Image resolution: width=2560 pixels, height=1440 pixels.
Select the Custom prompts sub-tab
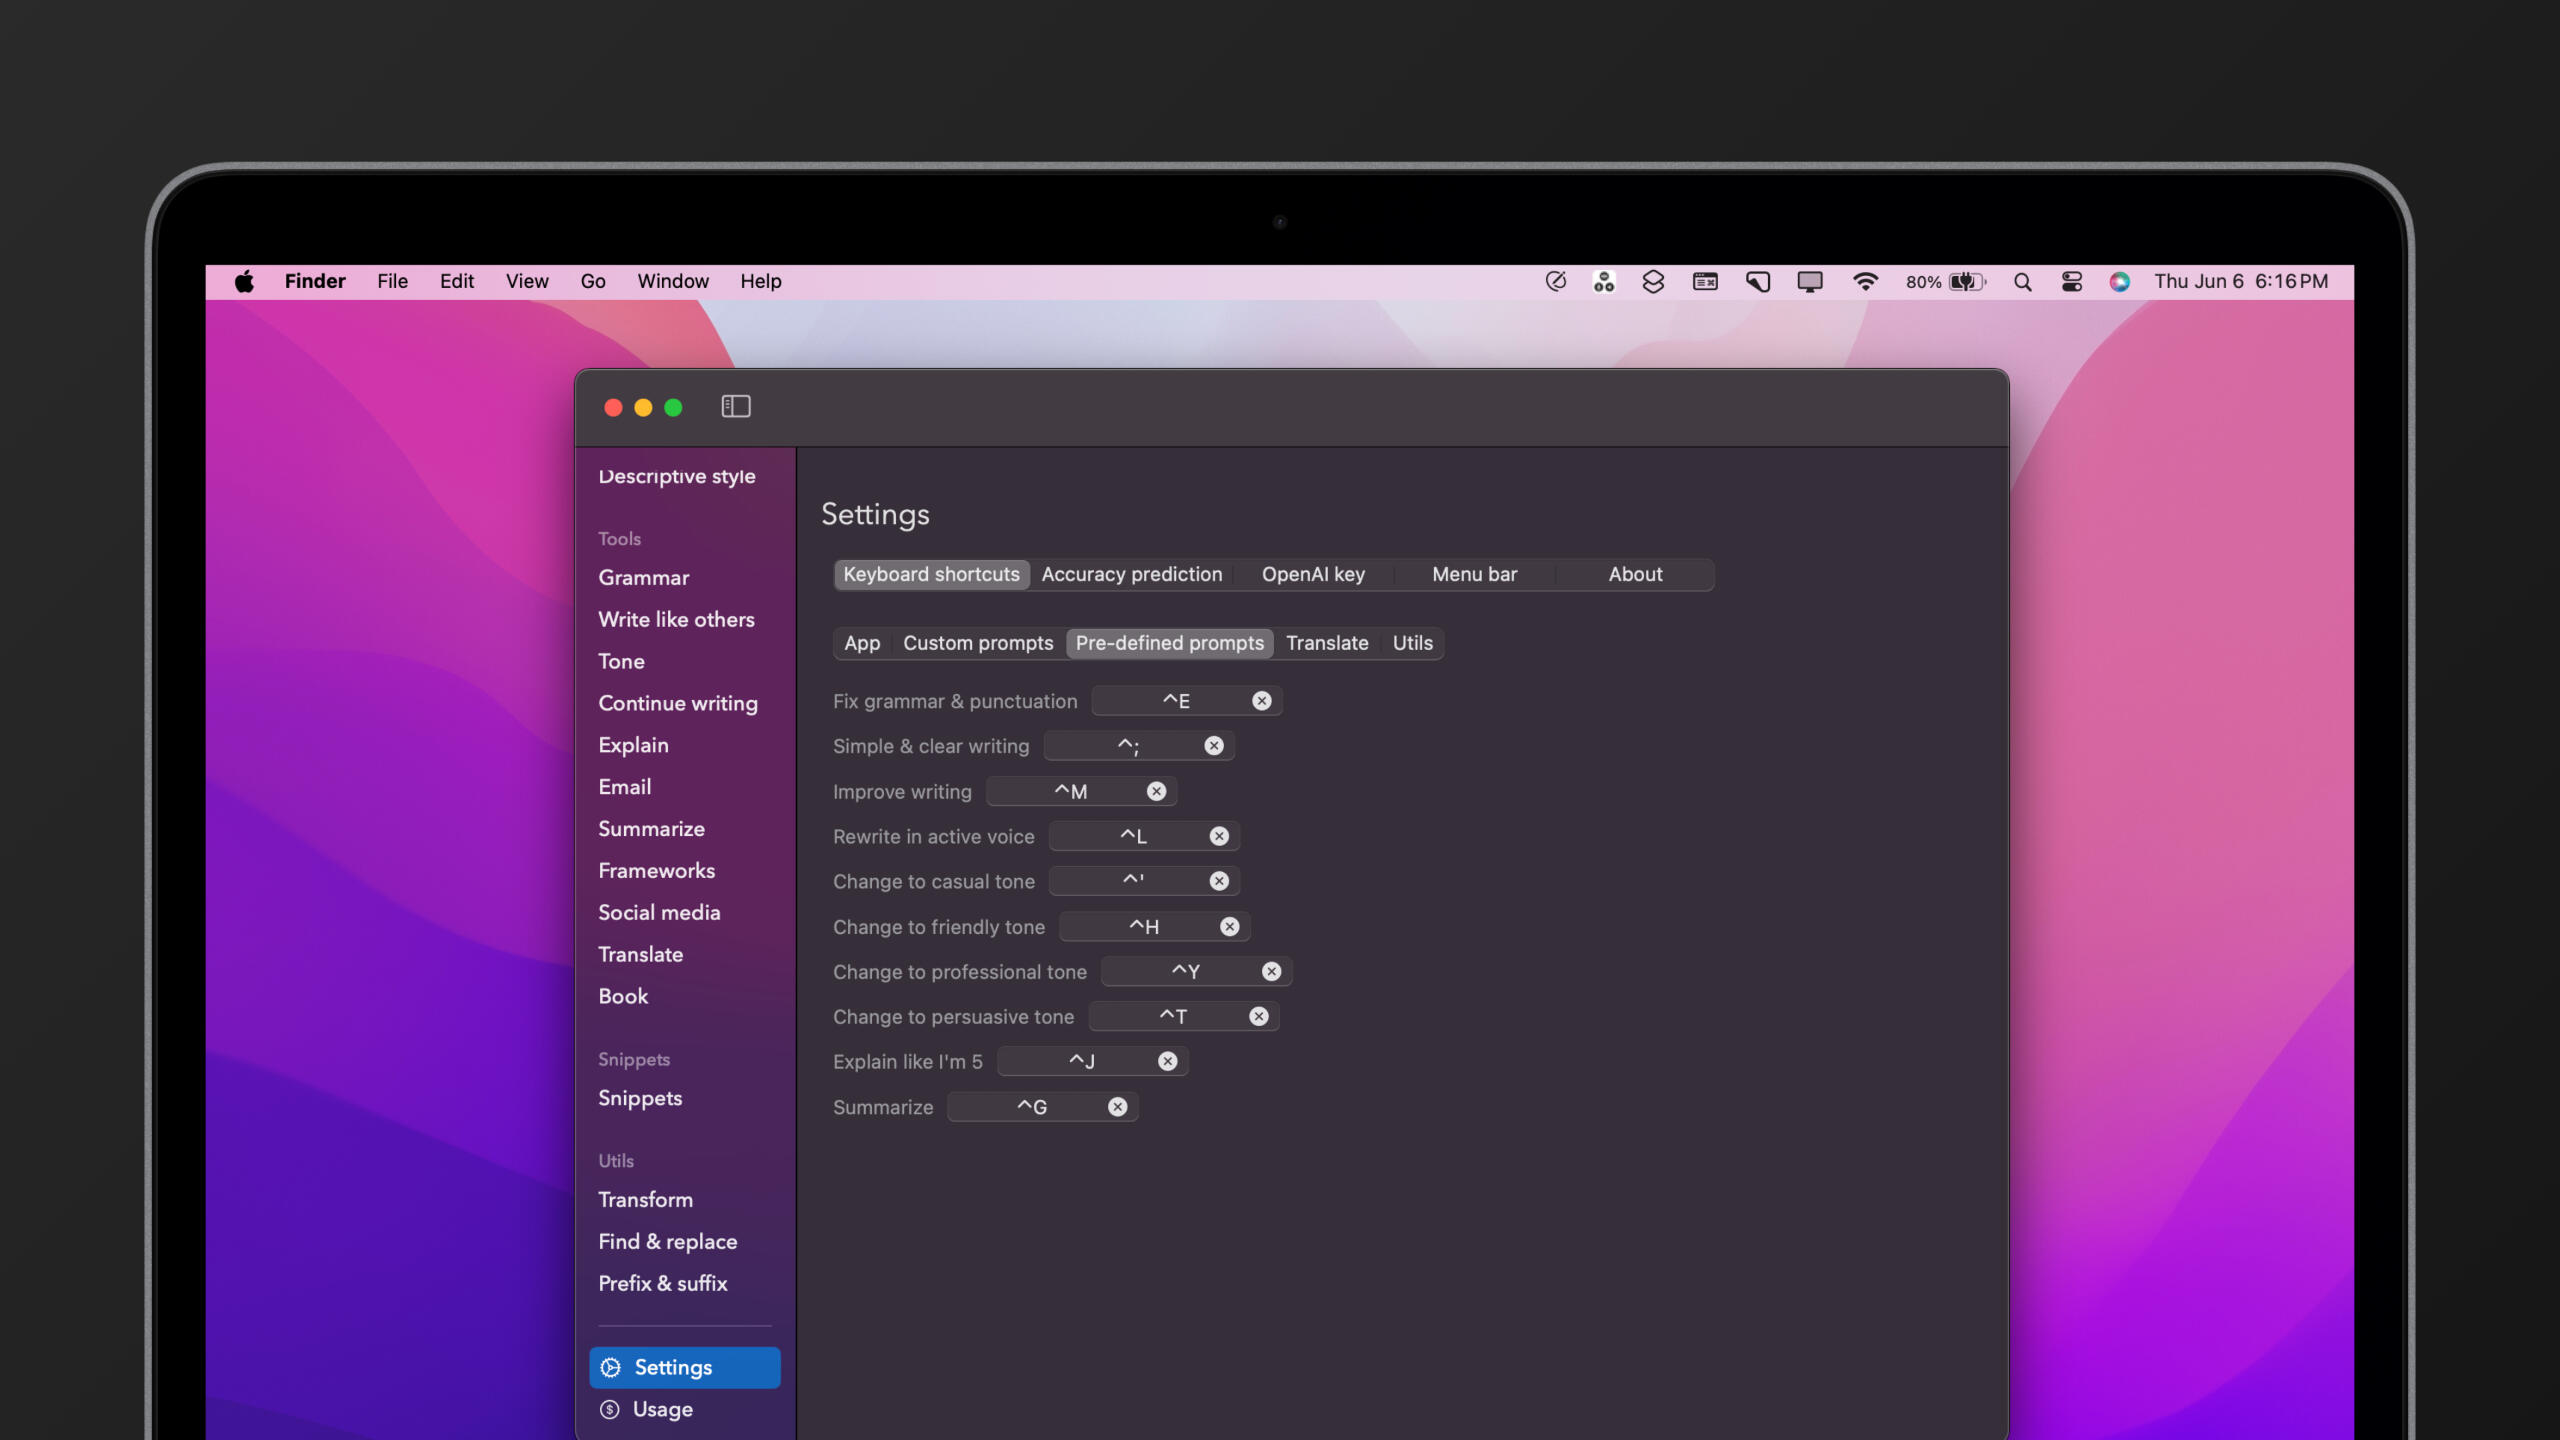click(x=977, y=643)
